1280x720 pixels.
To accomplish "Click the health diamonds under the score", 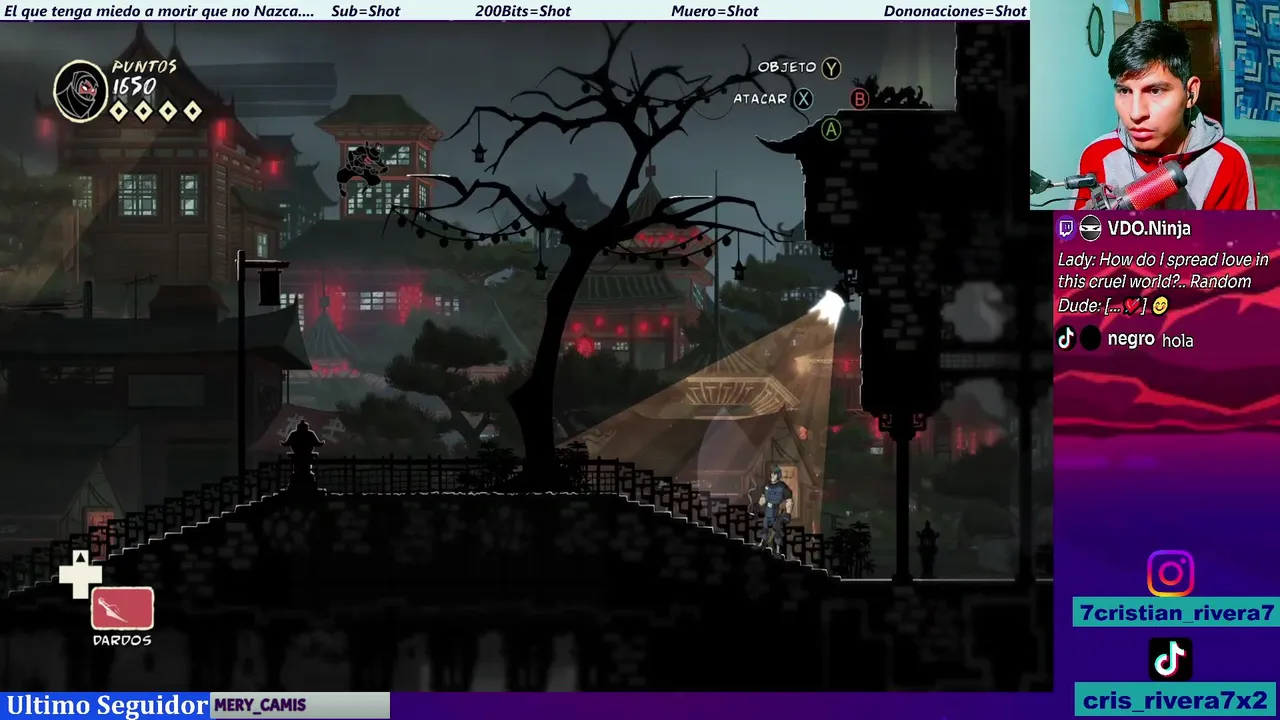I will tap(155, 111).
